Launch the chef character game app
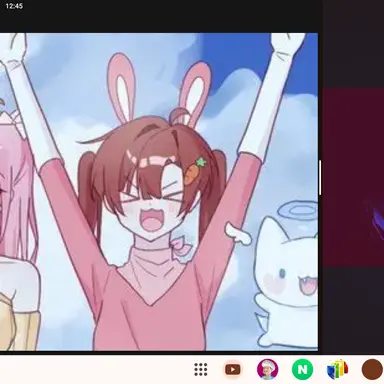The image size is (384, 384). (267, 369)
